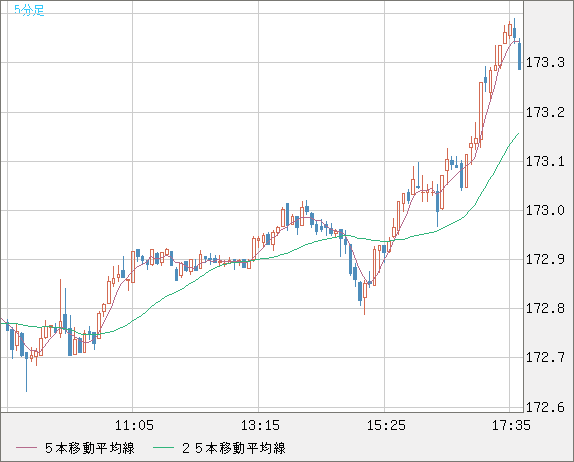Click the 173.0 price axis label

545,210
